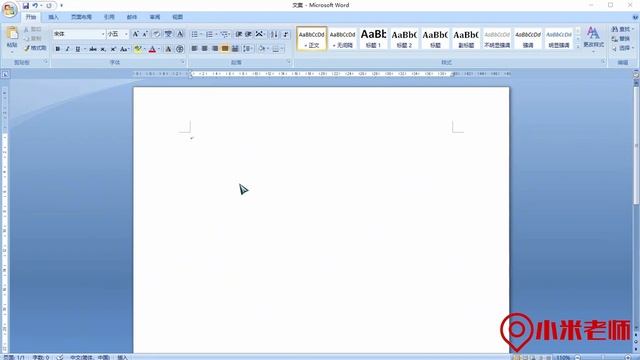The width and height of the screenshot is (640, 360).
Task: Open the Change Case (Aa) dropdown
Action: coord(124,49)
